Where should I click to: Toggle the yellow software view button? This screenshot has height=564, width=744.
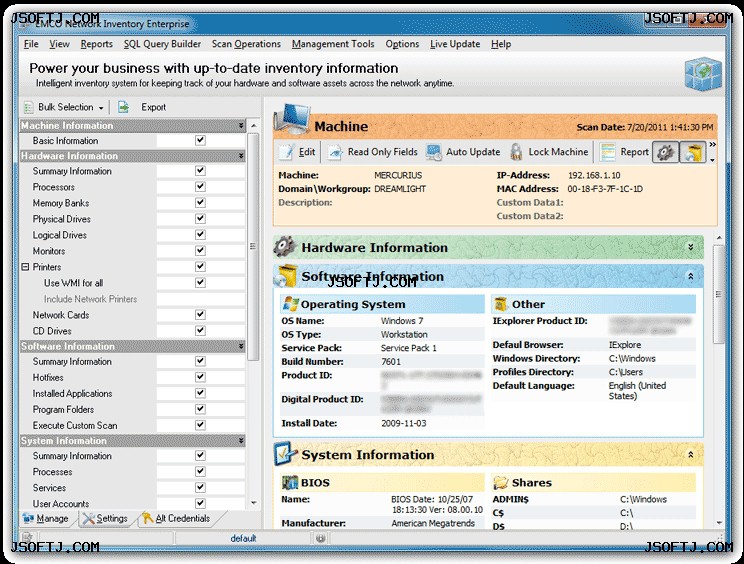click(x=692, y=152)
